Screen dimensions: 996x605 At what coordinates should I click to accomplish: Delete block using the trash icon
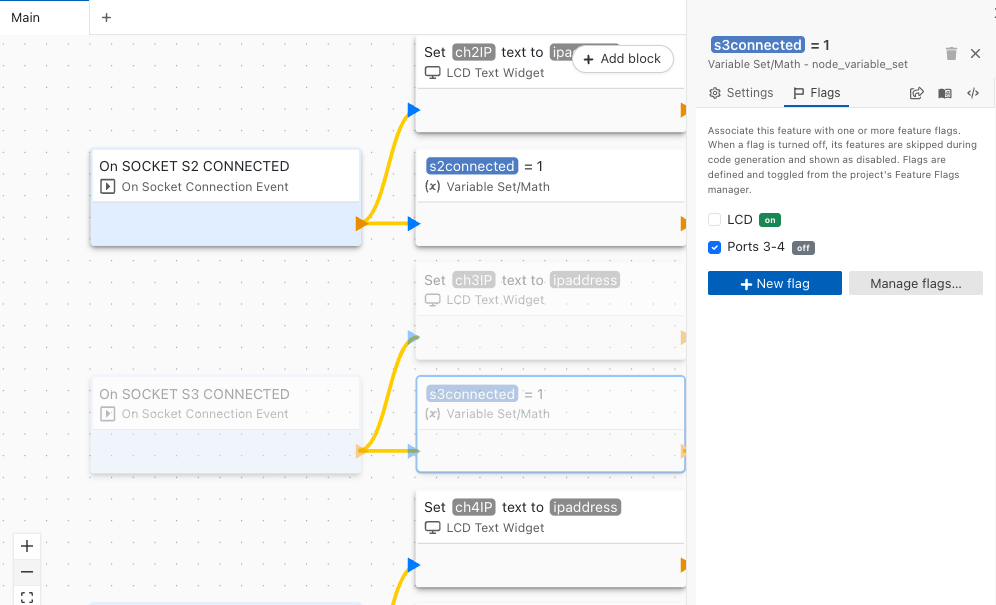click(951, 53)
